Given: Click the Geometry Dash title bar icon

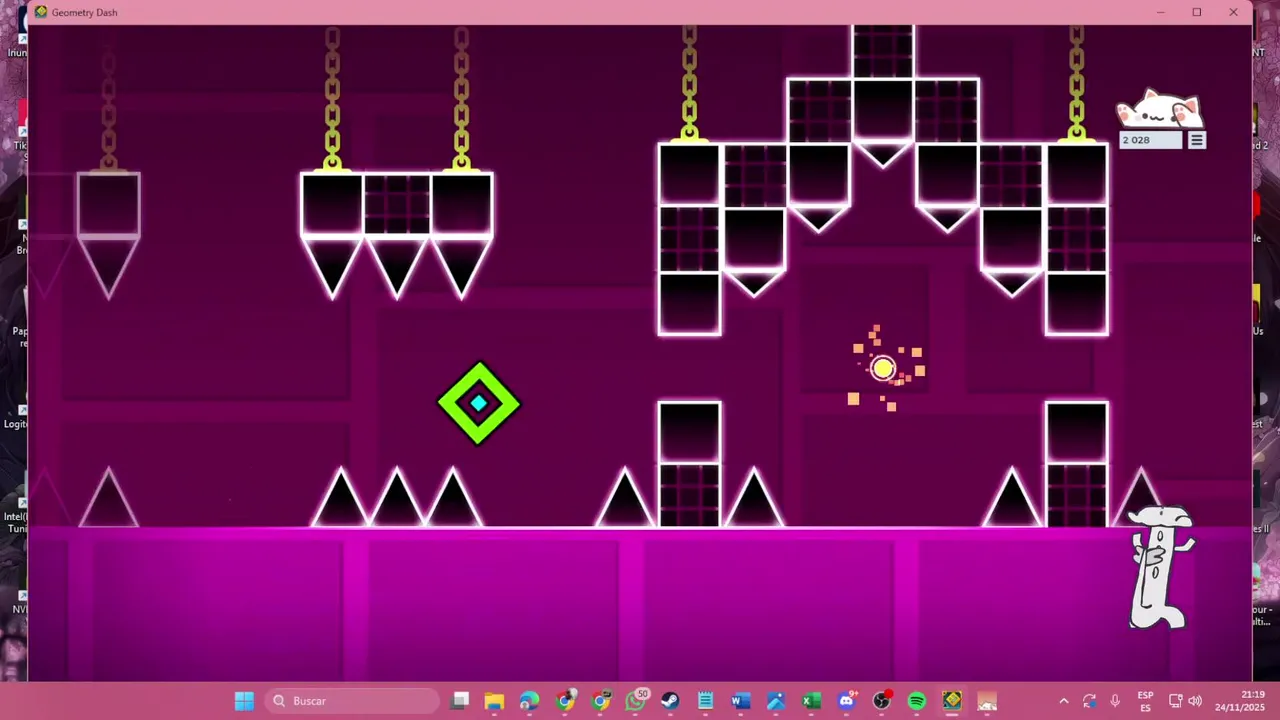Looking at the screenshot, I should (x=40, y=12).
